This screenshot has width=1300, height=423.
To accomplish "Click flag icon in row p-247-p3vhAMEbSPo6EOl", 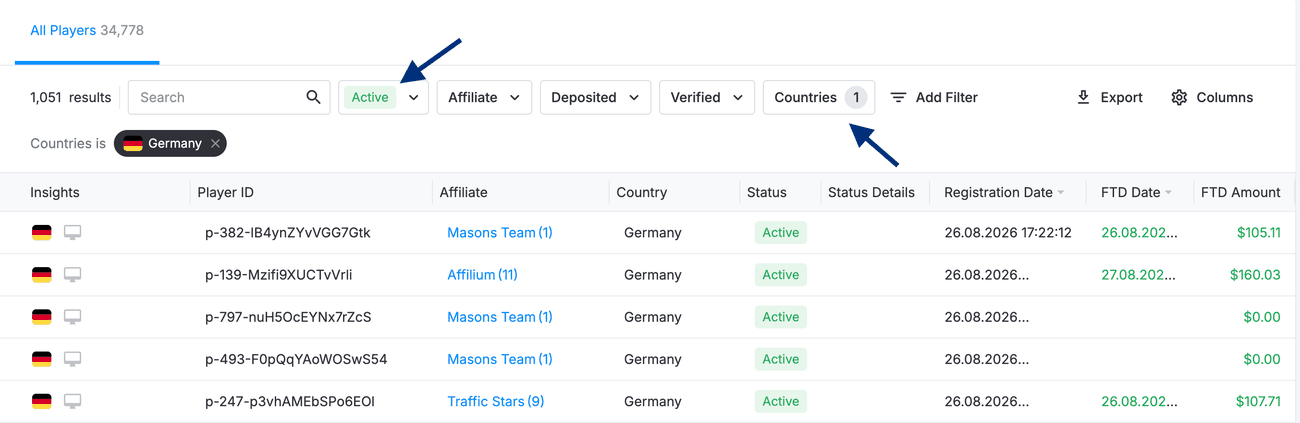I will coord(41,401).
